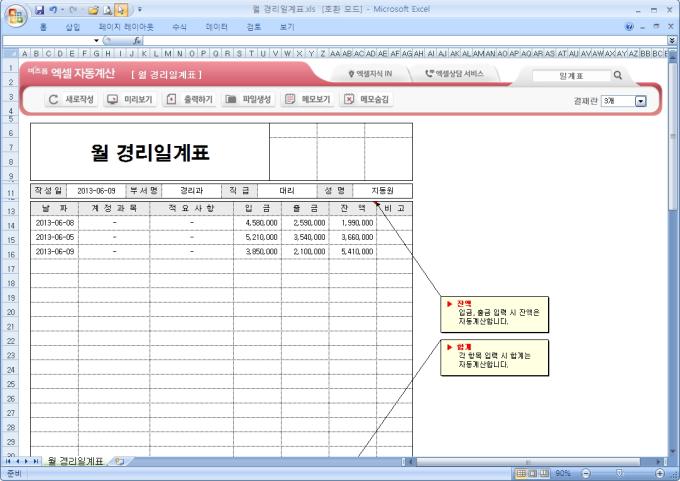Switch to the 페이지 레이아웃 tab
This screenshot has height=481, width=680.
[x=126, y=27]
